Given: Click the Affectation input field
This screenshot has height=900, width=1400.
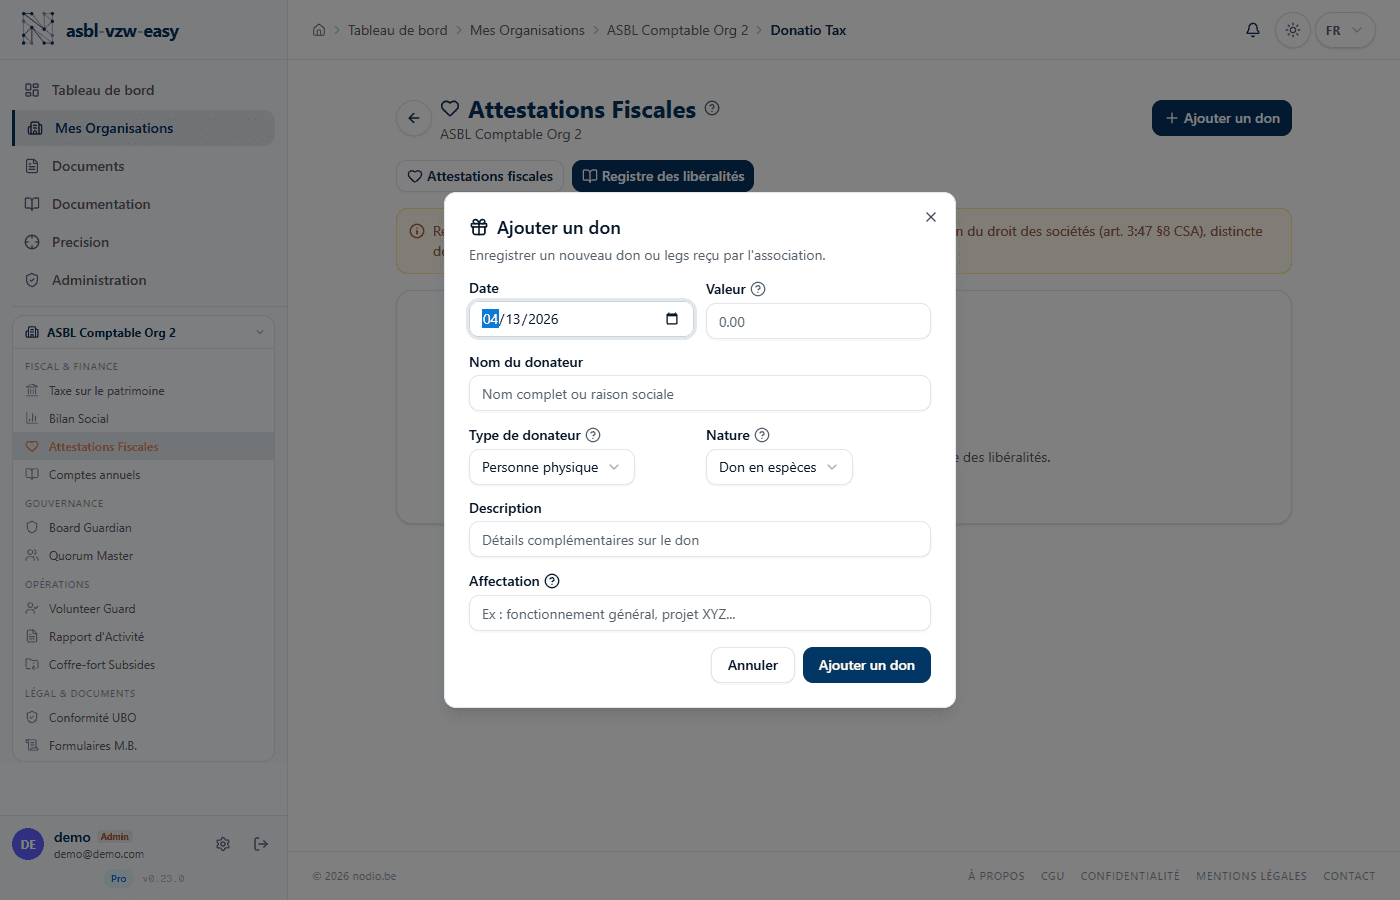Looking at the screenshot, I should (x=700, y=613).
